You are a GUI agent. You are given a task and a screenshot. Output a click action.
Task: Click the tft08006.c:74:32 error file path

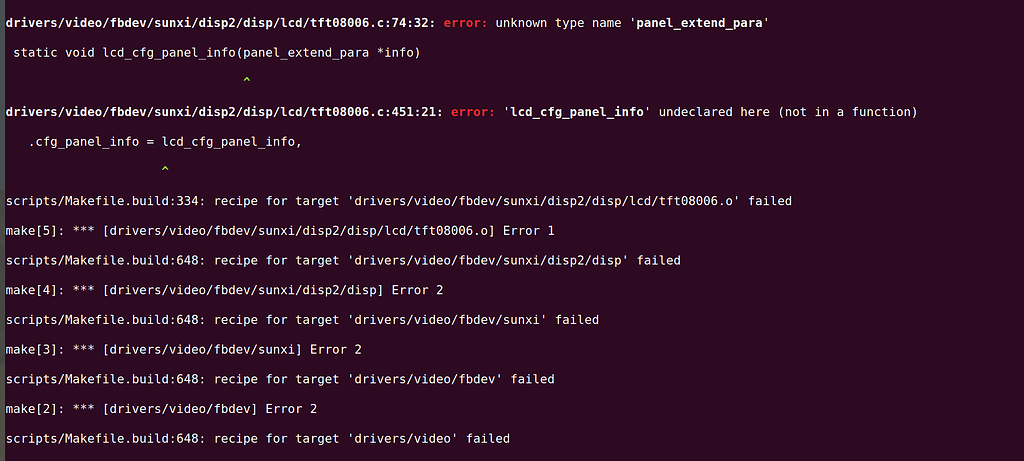tap(221, 23)
